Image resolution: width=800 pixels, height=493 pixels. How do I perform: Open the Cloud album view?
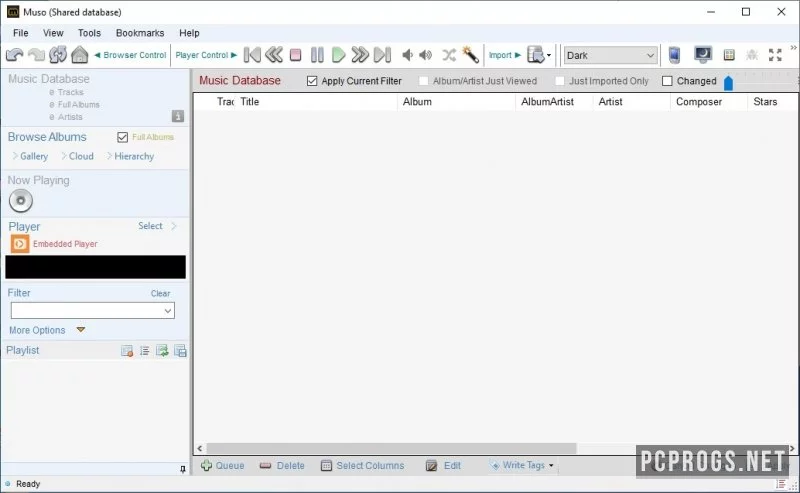81,156
